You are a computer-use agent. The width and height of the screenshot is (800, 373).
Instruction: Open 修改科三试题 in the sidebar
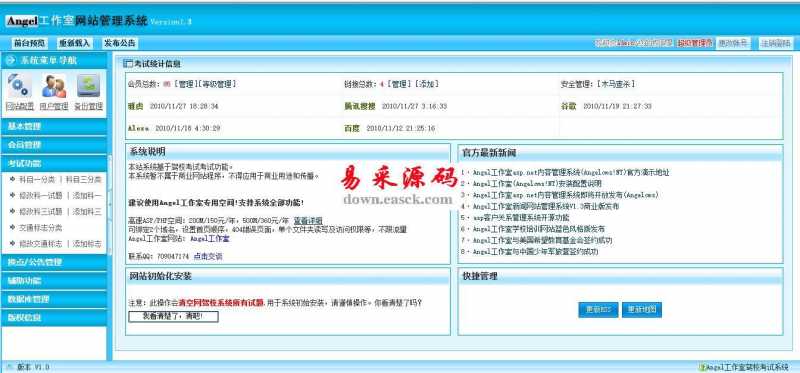pos(40,211)
